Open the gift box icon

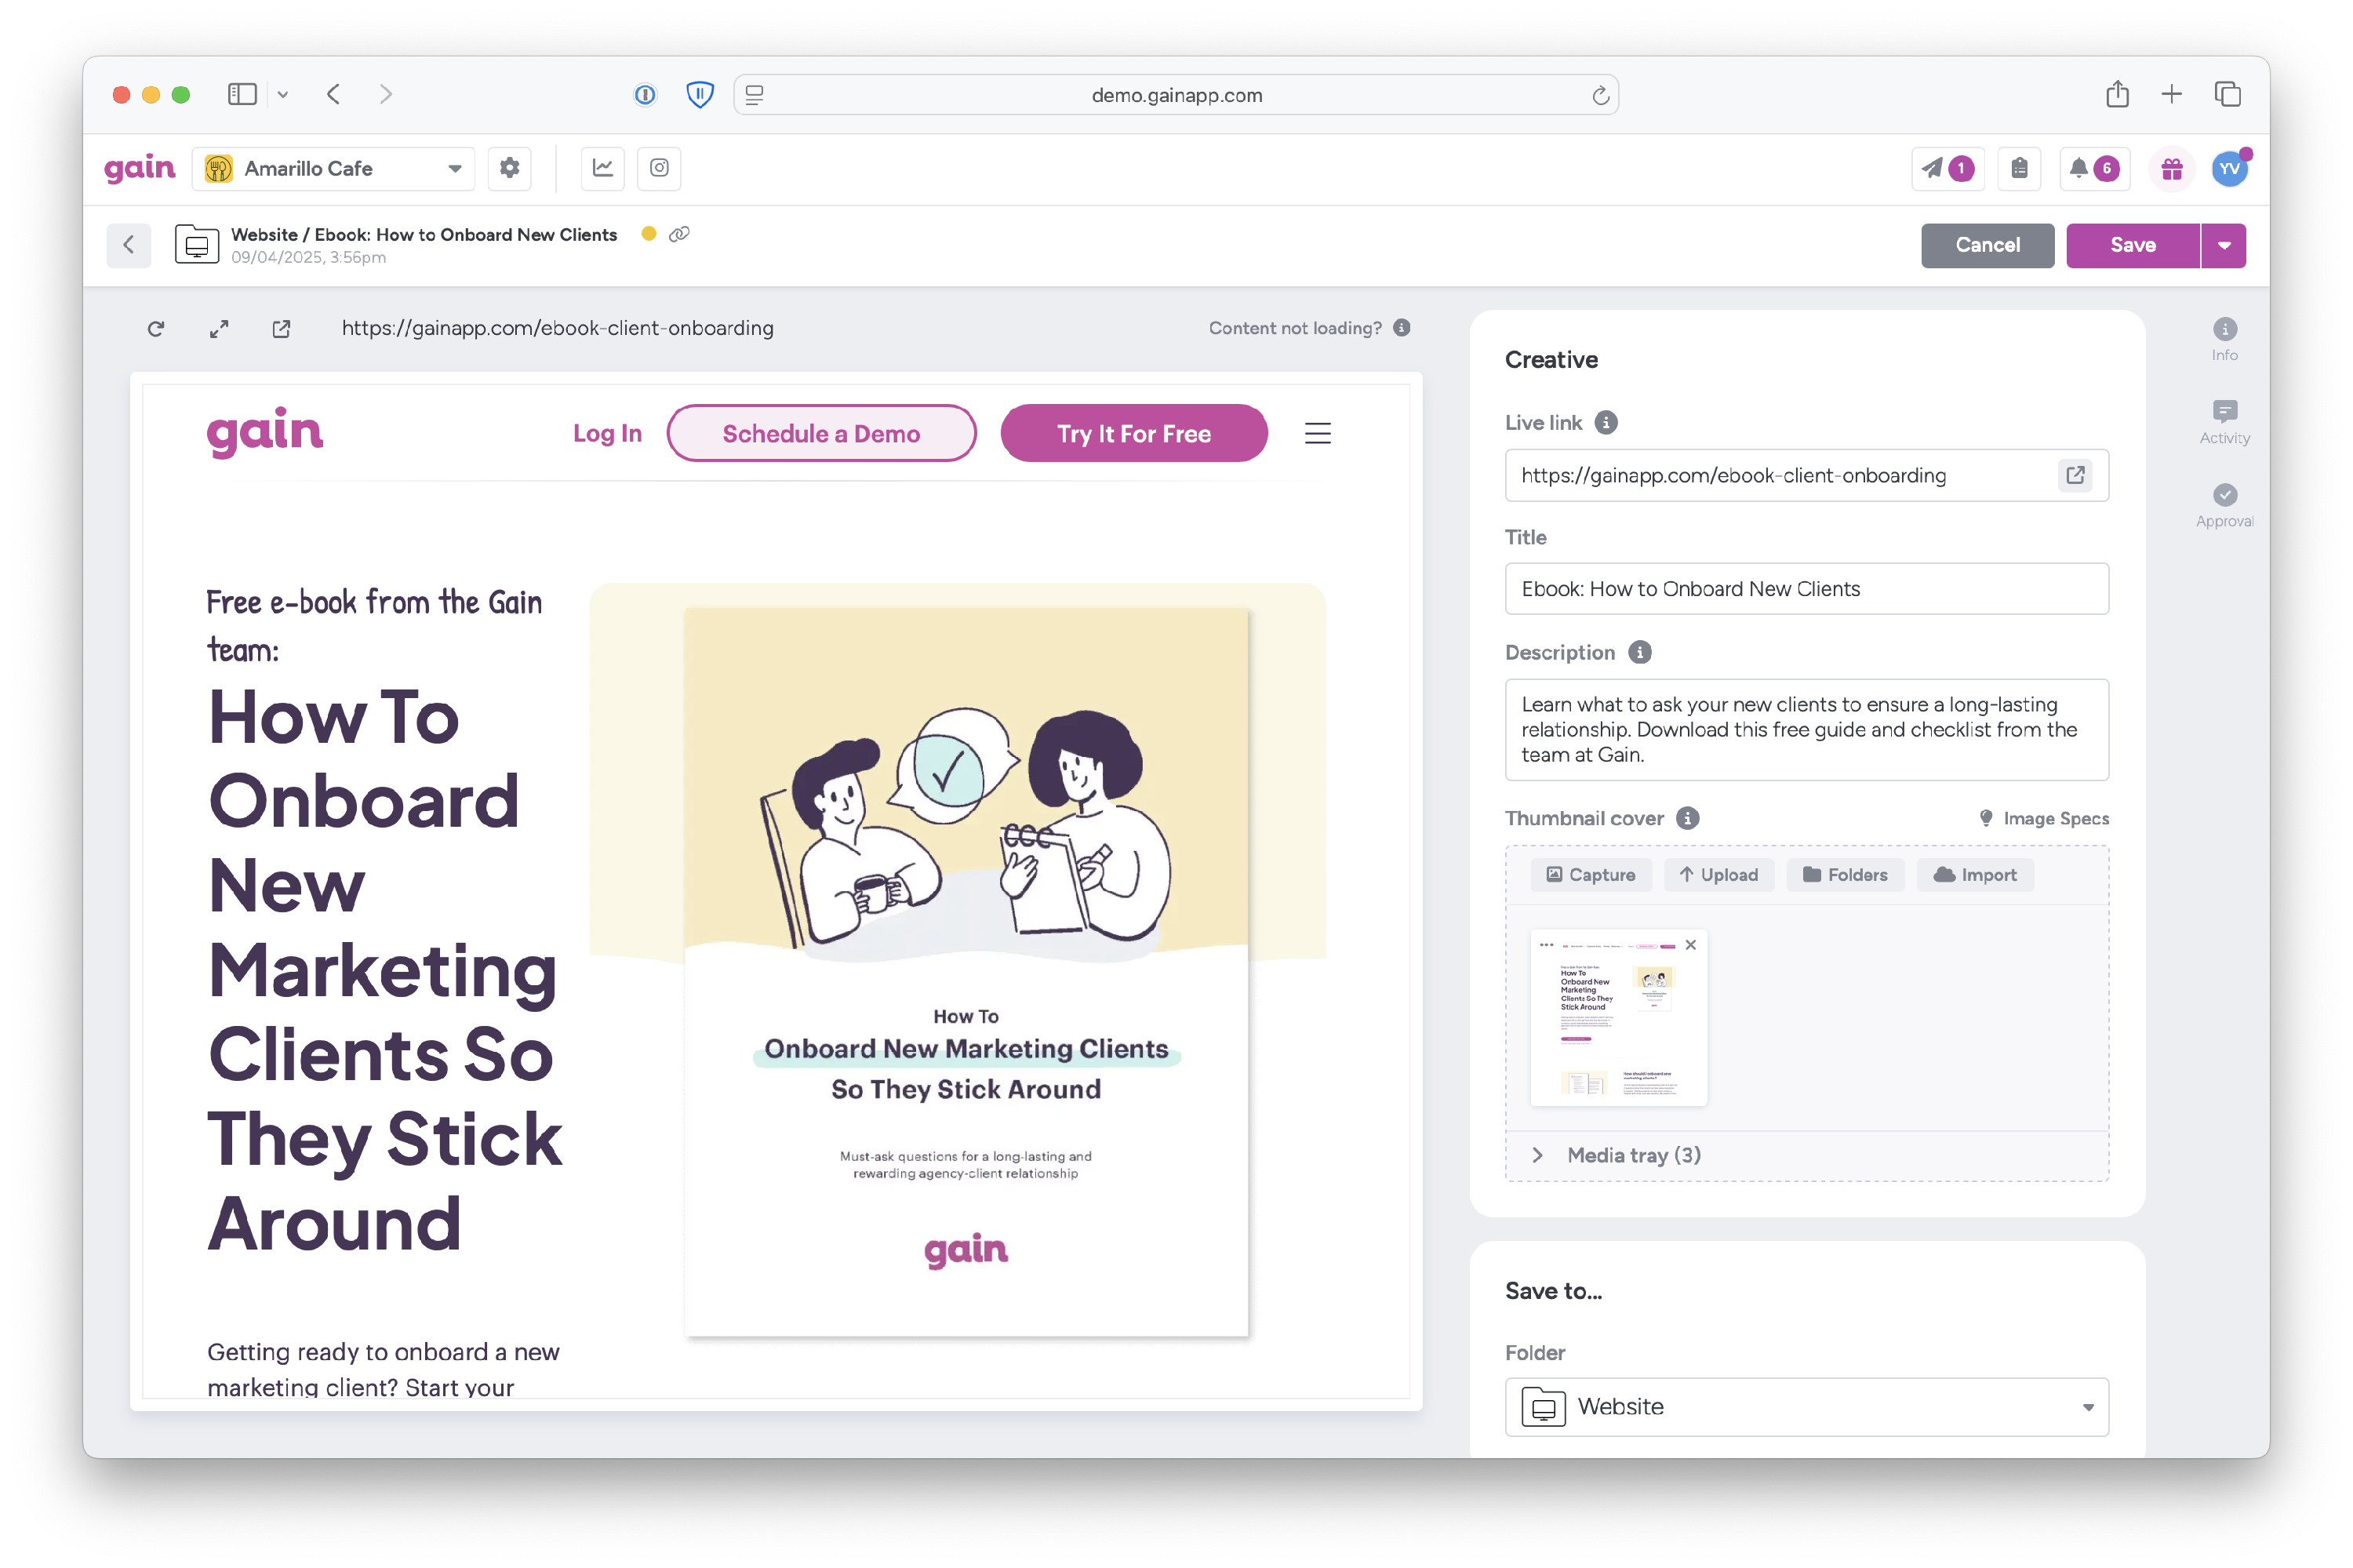2171,169
